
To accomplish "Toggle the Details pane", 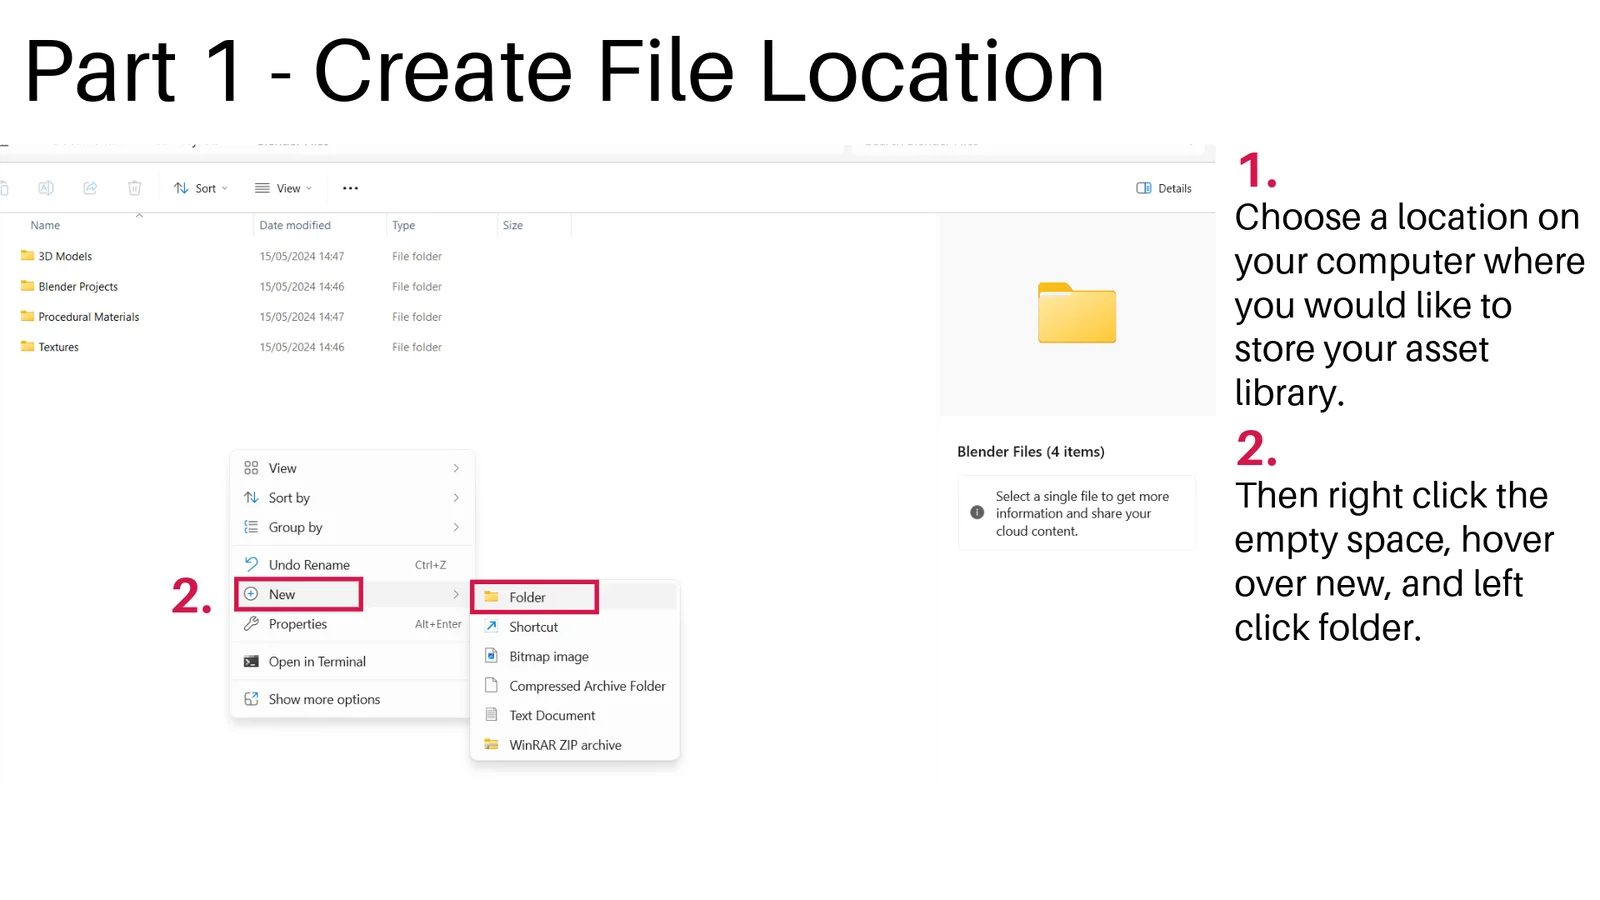I will (x=1162, y=187).
